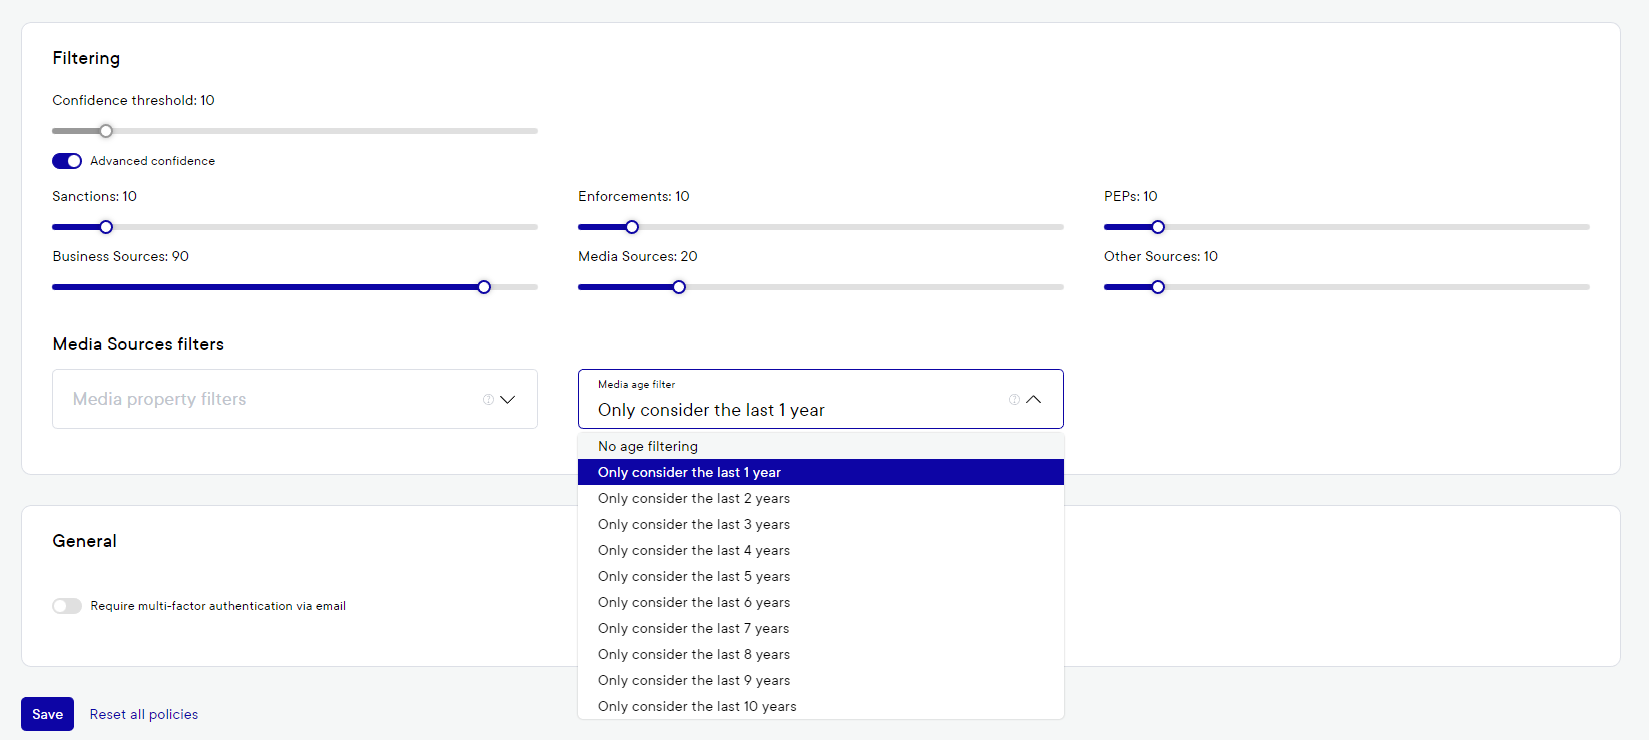The width and height of the screenshot is (1649, 740).
Task: Open the Media property filters combo box
Action: (x=295, y=399)
